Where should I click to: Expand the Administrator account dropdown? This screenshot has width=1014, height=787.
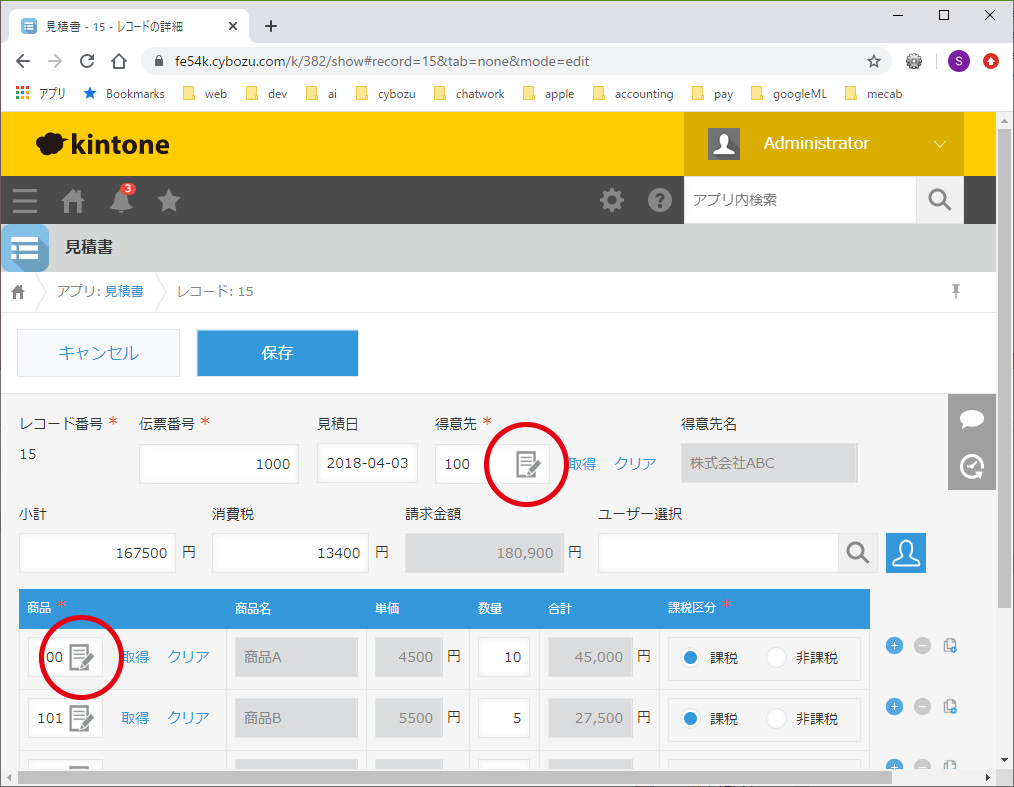939,144
